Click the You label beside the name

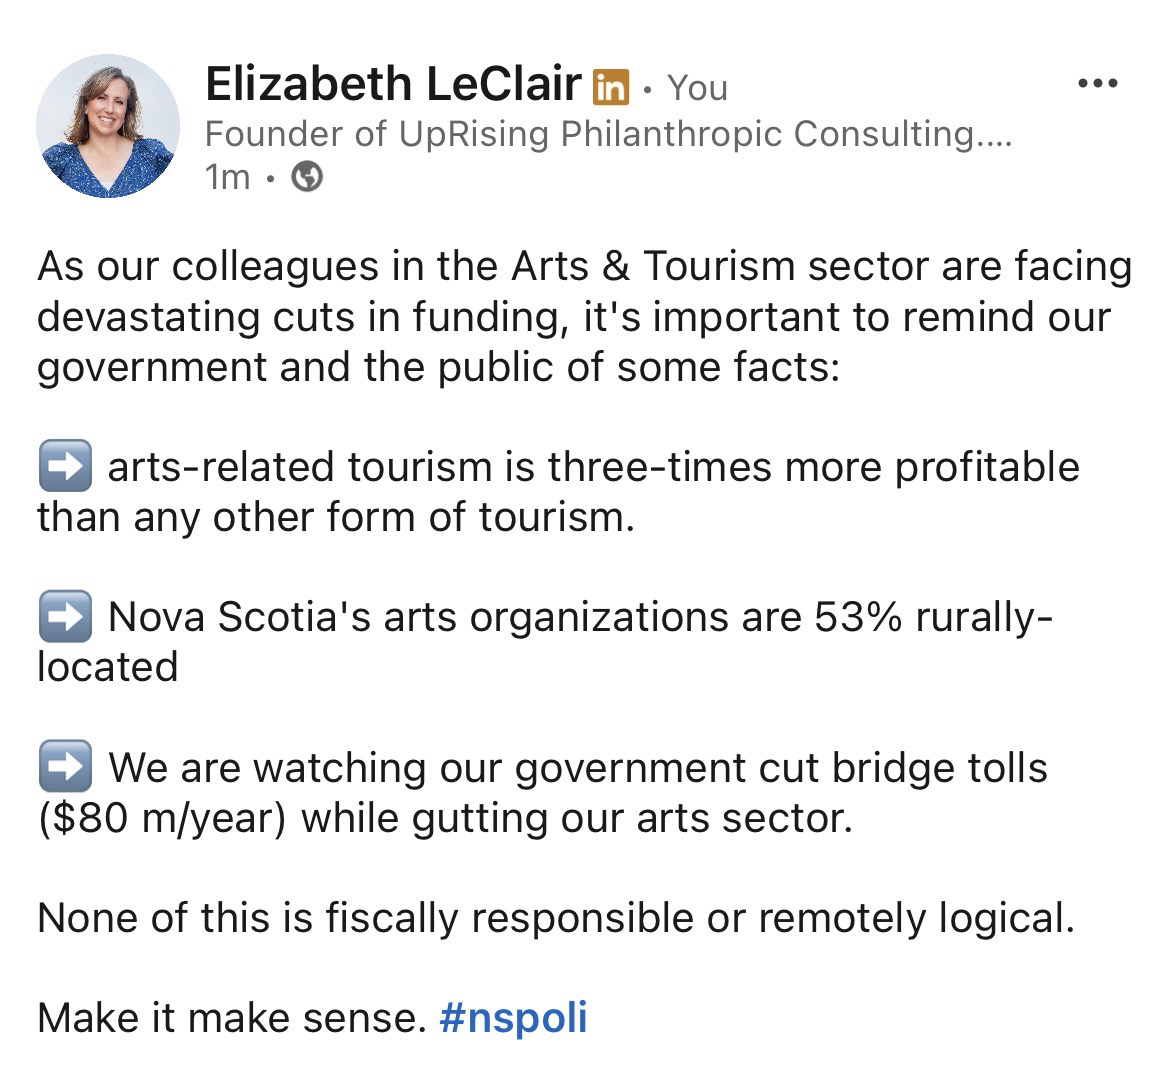697,88
